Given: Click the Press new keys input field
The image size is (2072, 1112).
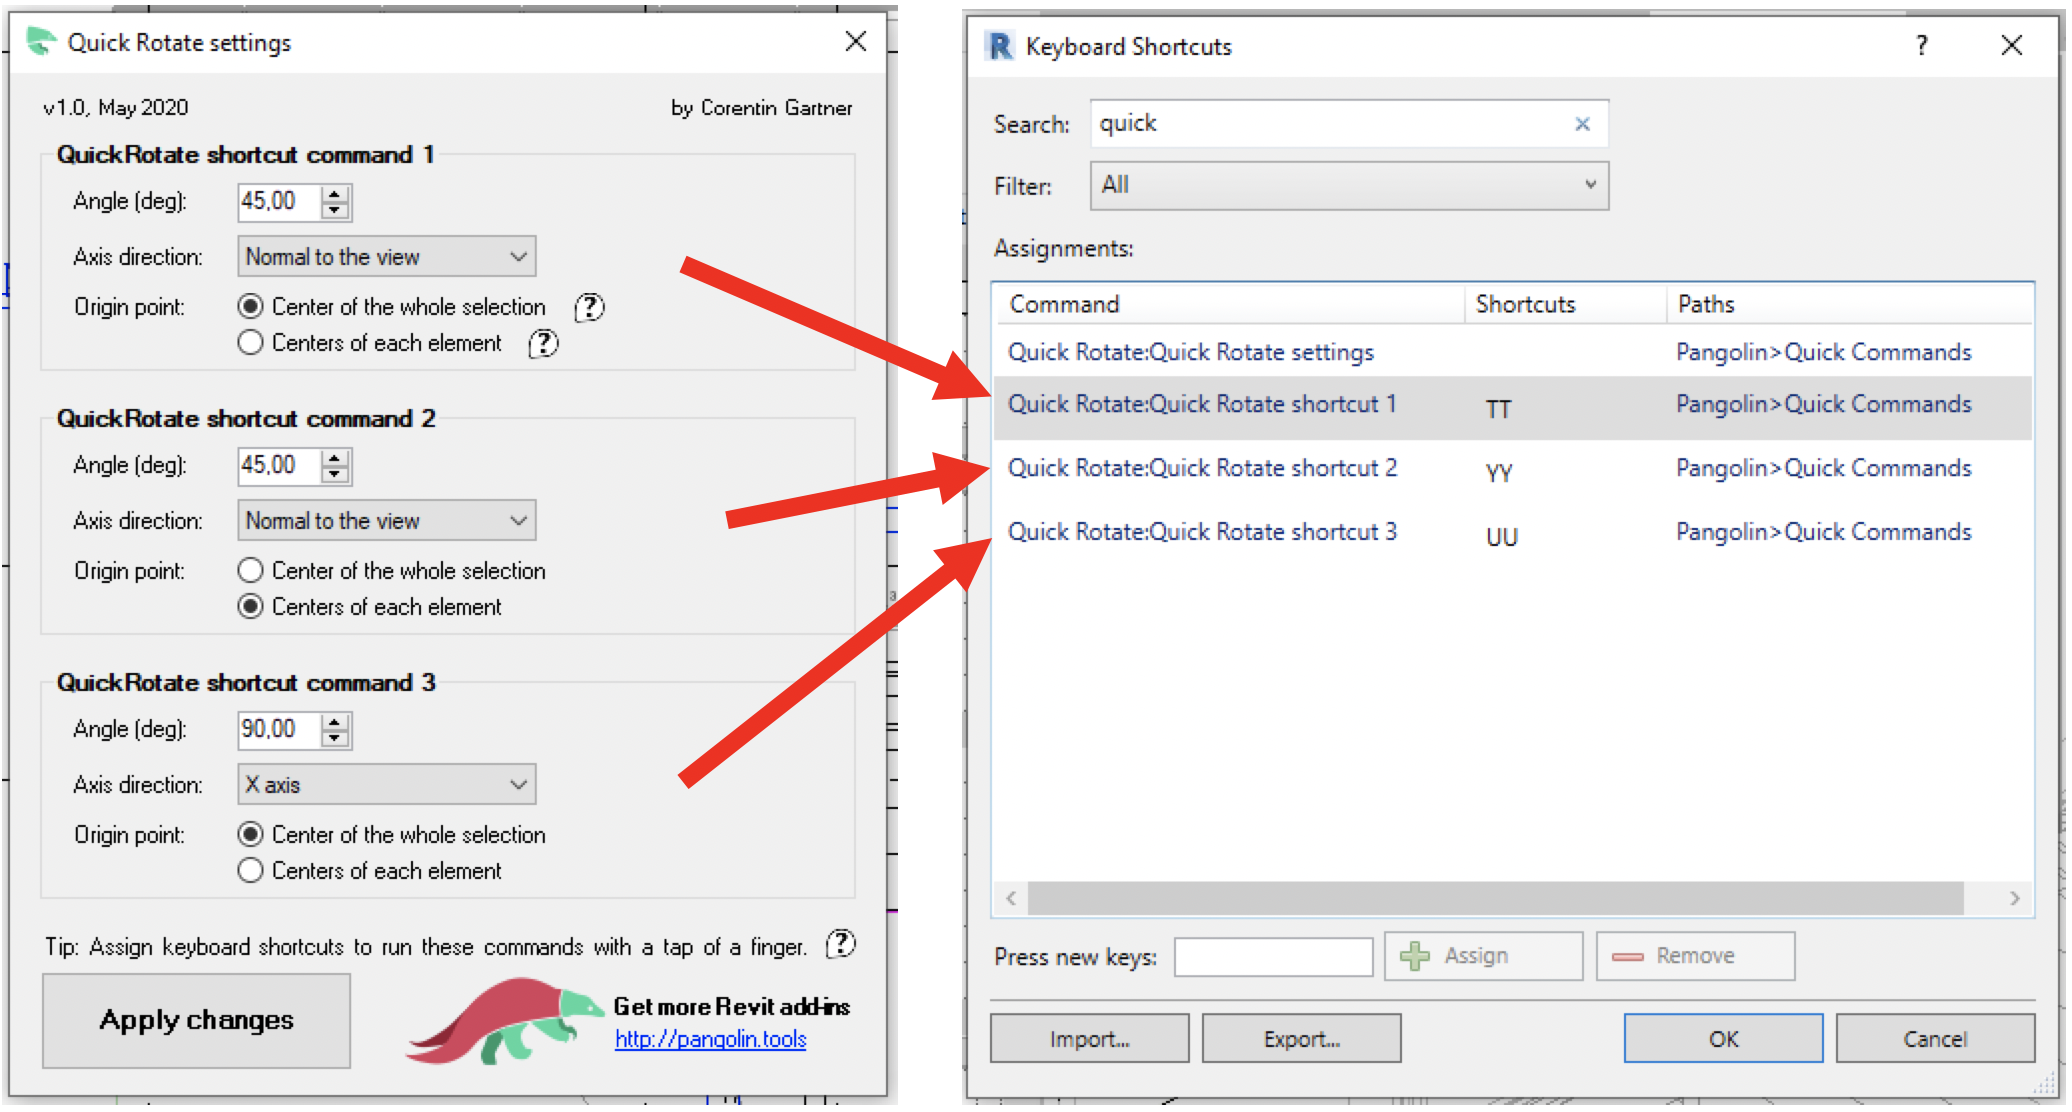Looking at the screenshot, I should click(1272, 958).
